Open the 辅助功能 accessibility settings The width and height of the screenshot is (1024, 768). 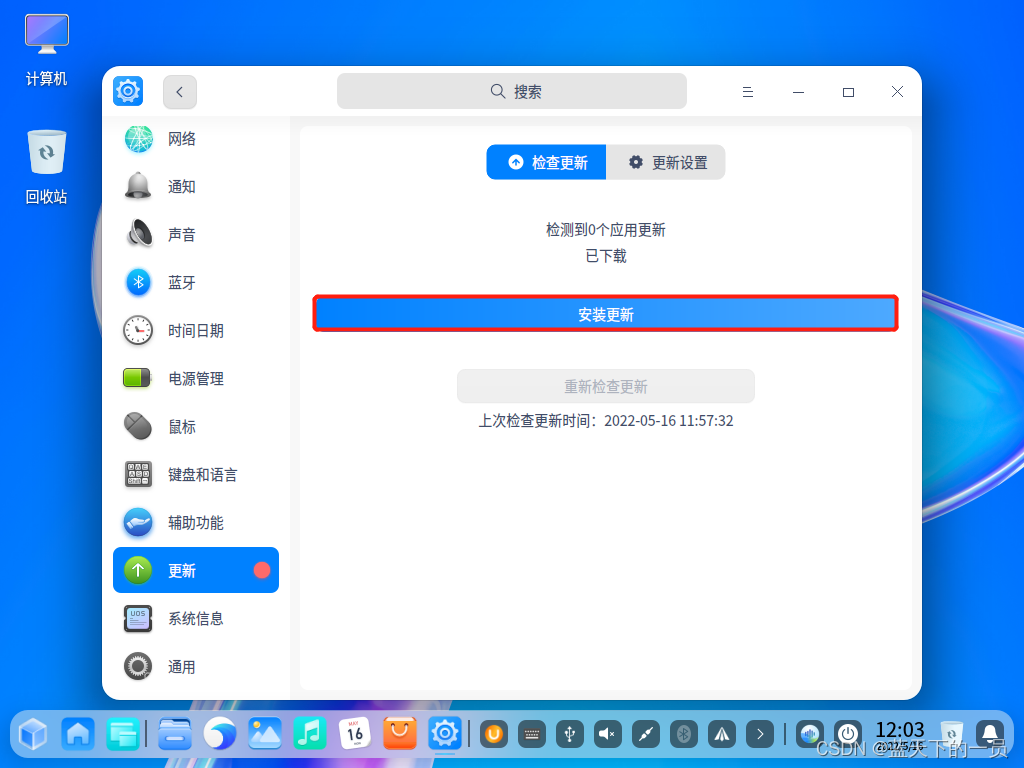coord(195,522)
